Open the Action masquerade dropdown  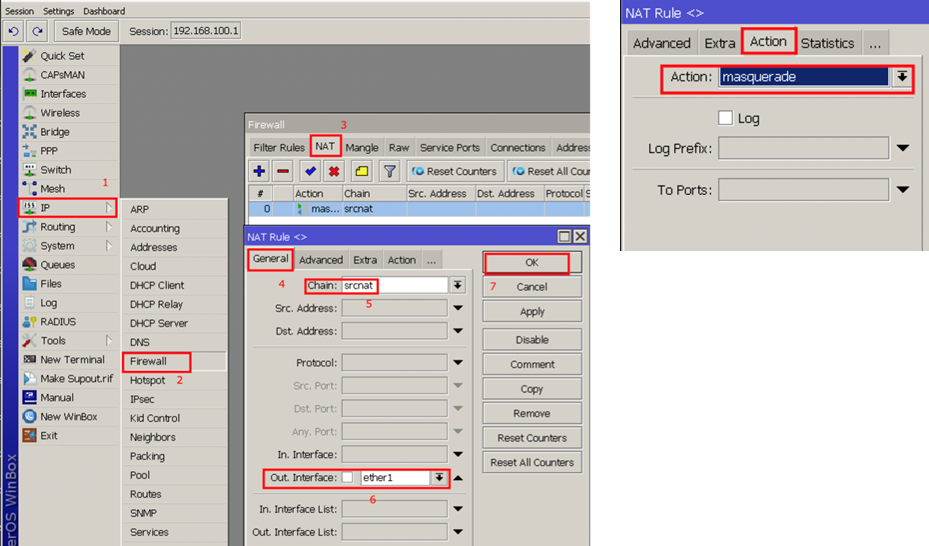click(x=902, y=77)
